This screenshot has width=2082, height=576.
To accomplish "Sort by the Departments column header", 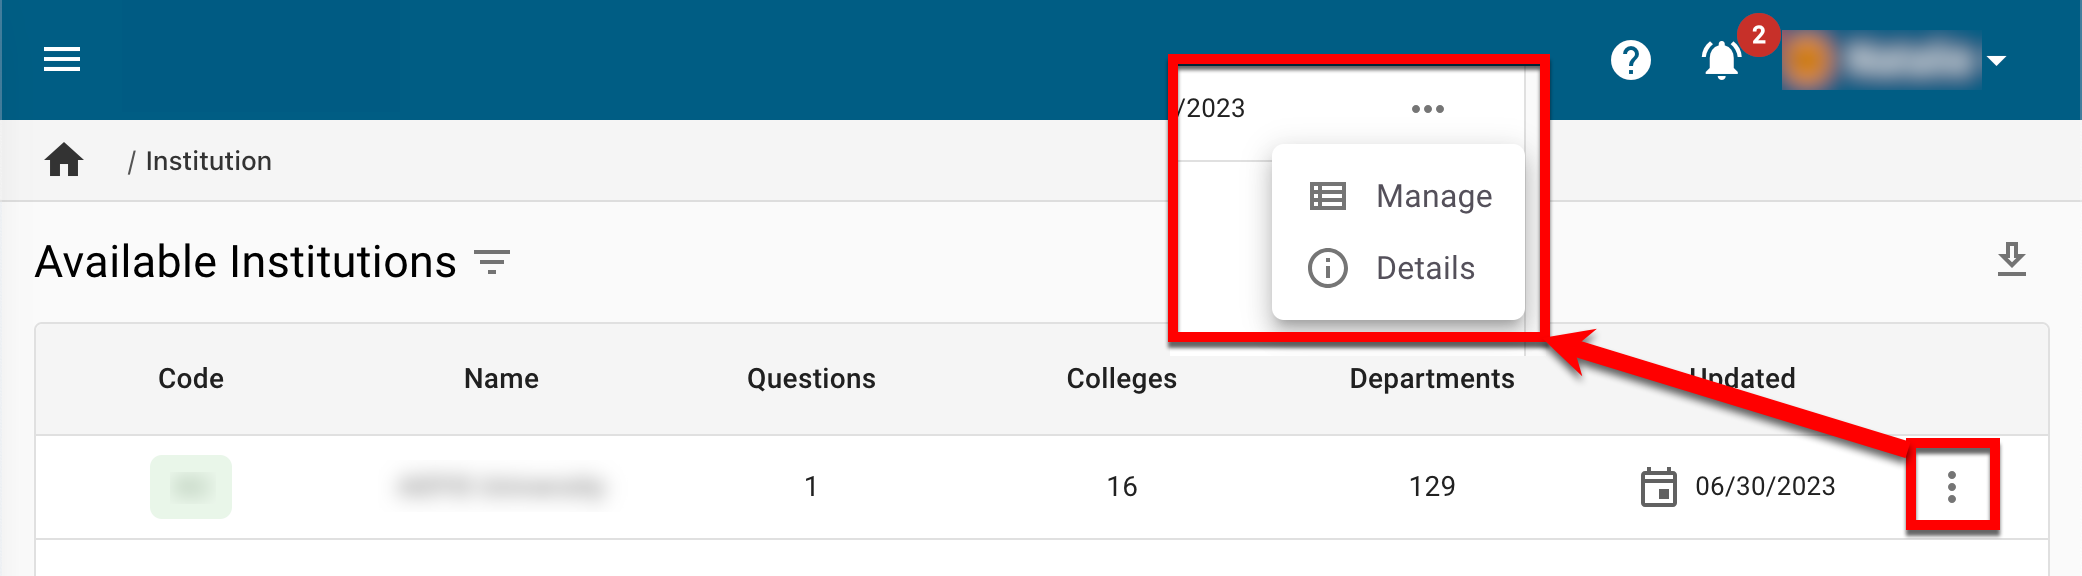I will point(1431,379).
